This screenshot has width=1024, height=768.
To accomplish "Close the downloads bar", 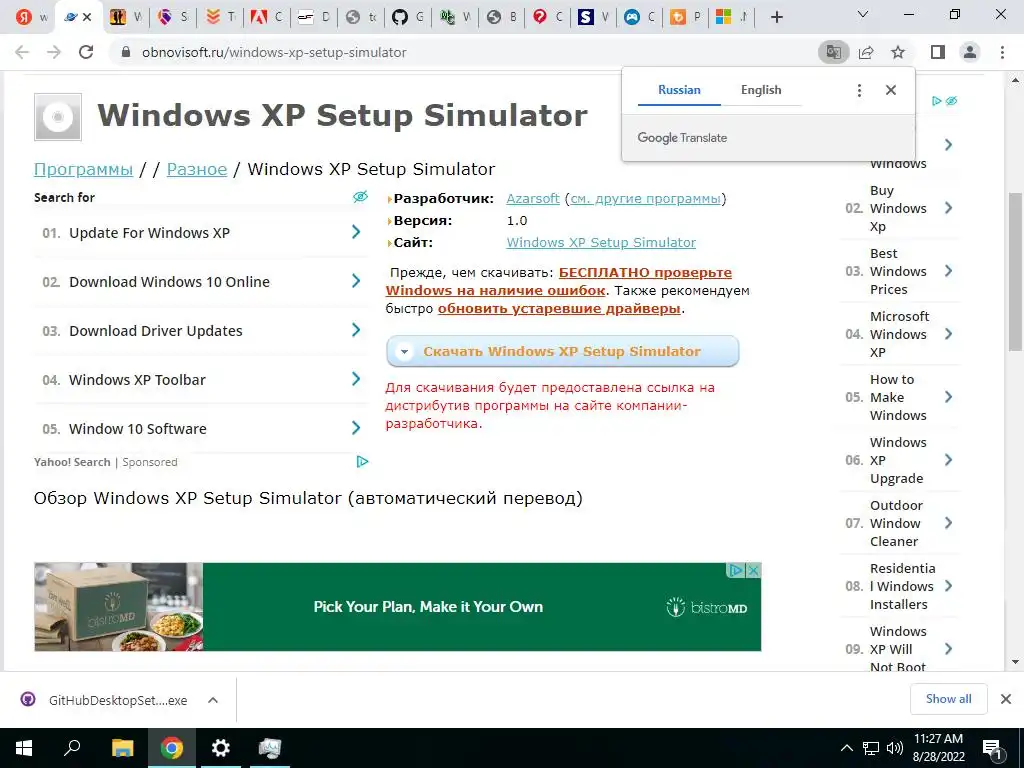I will coord(1006,699).
